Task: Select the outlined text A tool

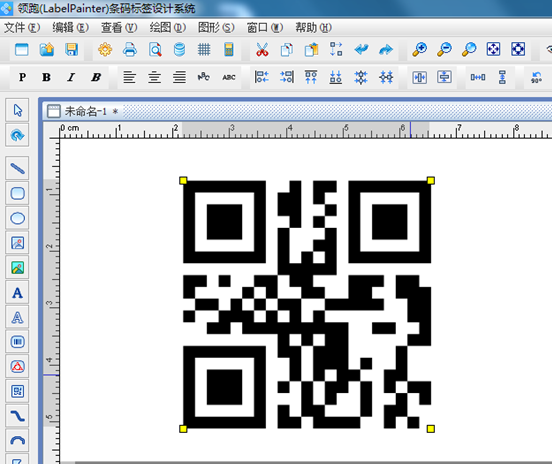Action: click(17, 317)
